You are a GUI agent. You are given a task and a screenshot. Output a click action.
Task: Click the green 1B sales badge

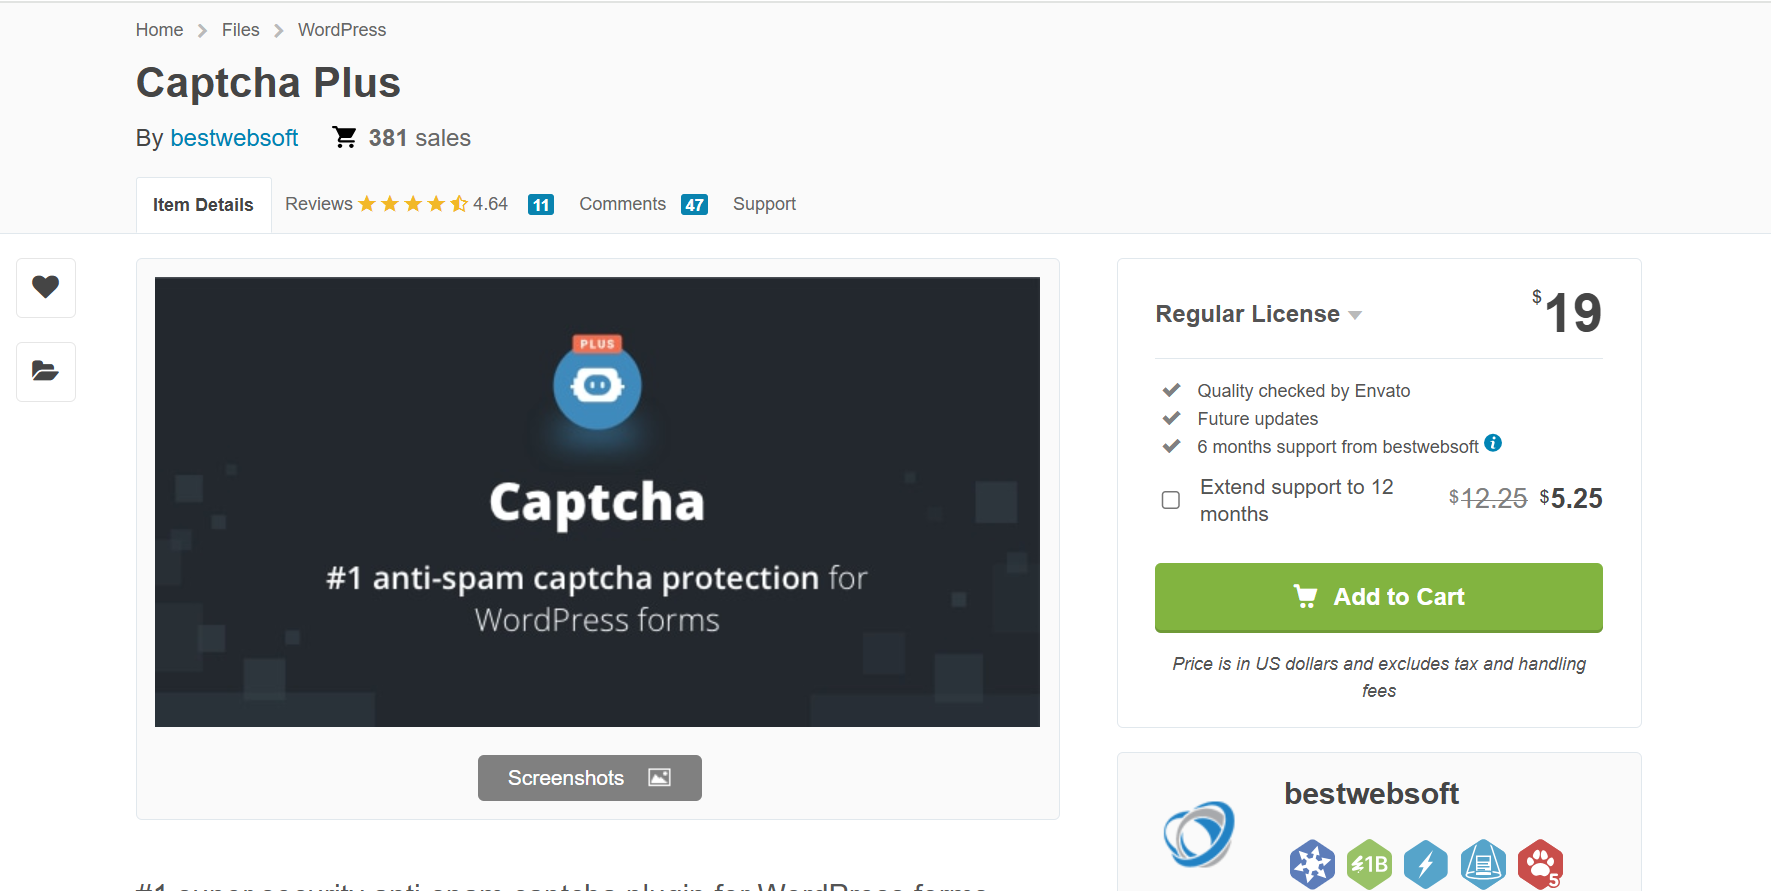(1369, 864)
